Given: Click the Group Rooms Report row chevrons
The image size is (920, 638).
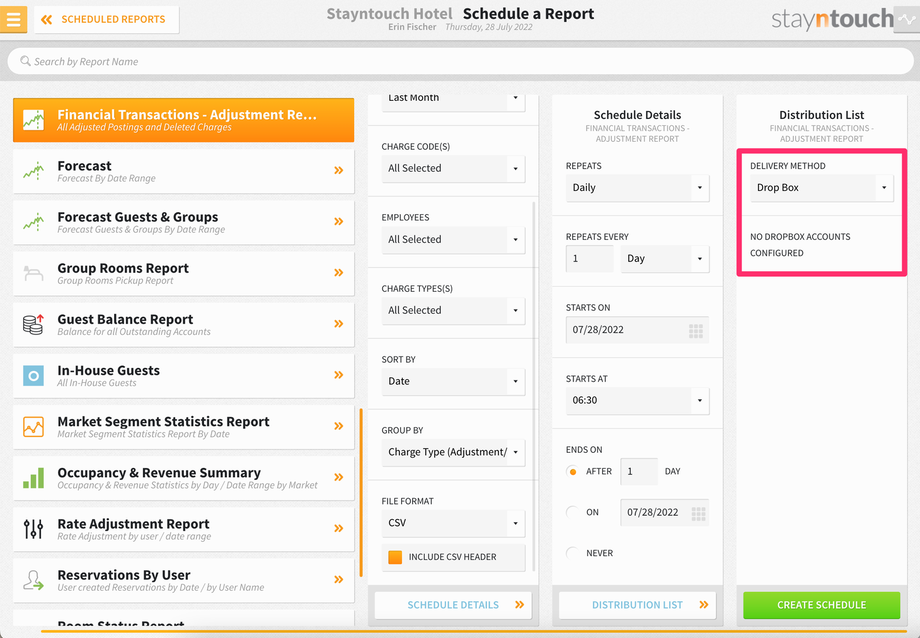Looking at the screenshot, I should (x=339, y=272).
